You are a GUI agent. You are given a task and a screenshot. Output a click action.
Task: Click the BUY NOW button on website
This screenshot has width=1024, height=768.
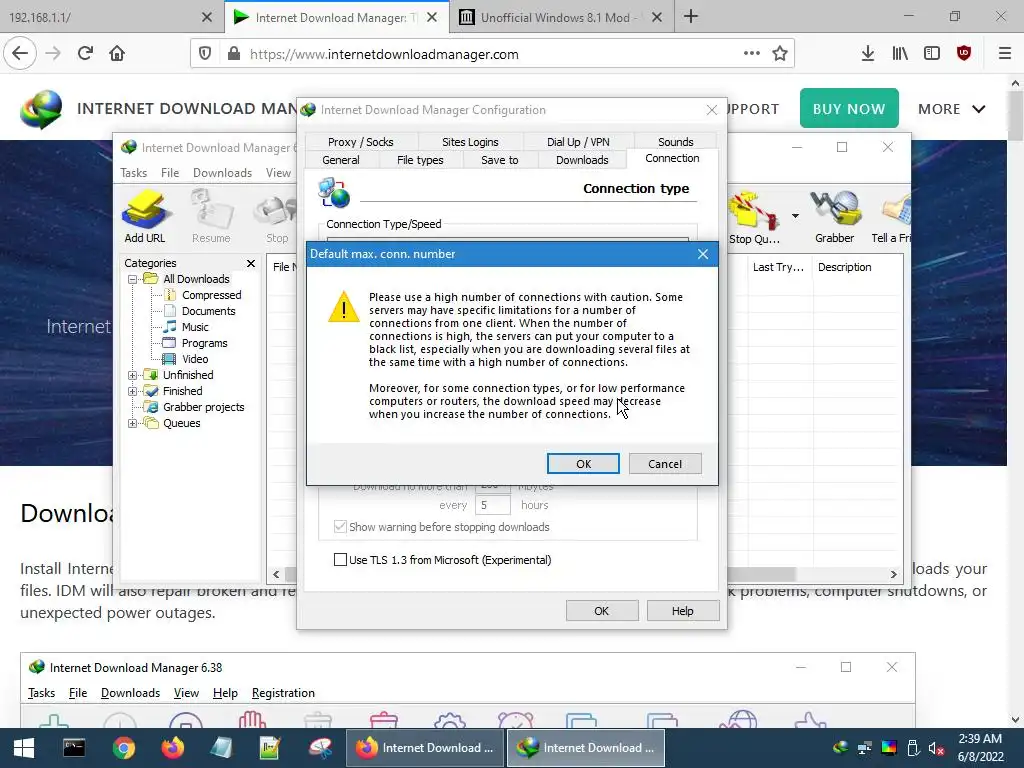pyautogui.click(x=849, y=108)
